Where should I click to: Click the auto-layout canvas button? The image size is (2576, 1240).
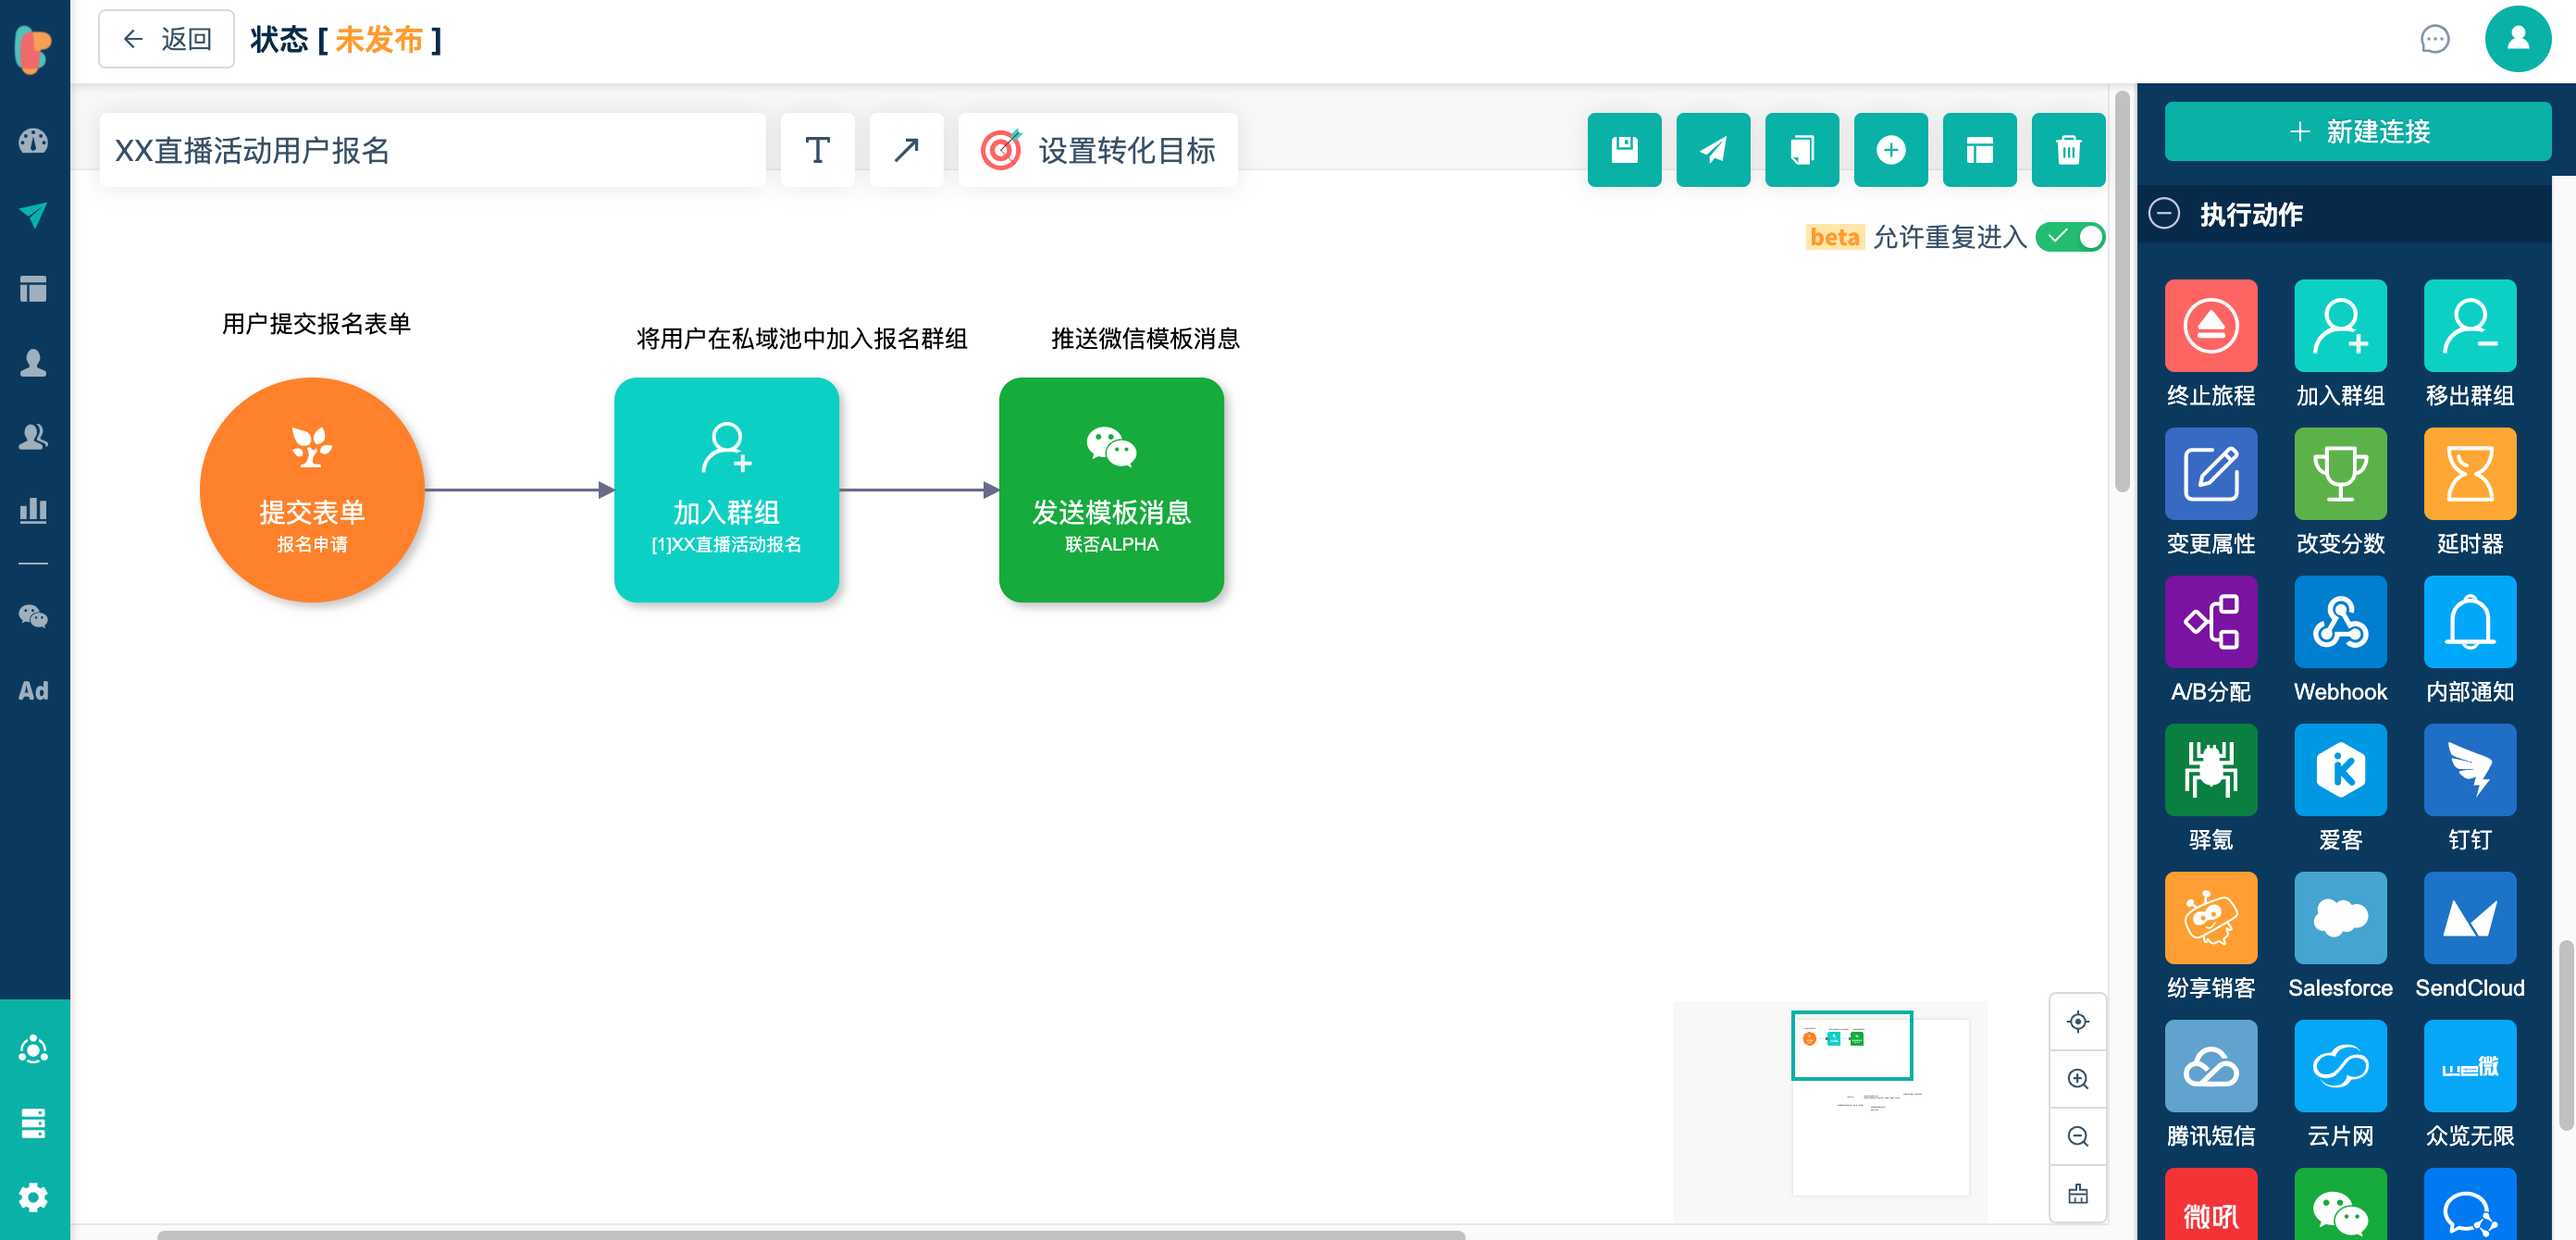(2077, 1194)
